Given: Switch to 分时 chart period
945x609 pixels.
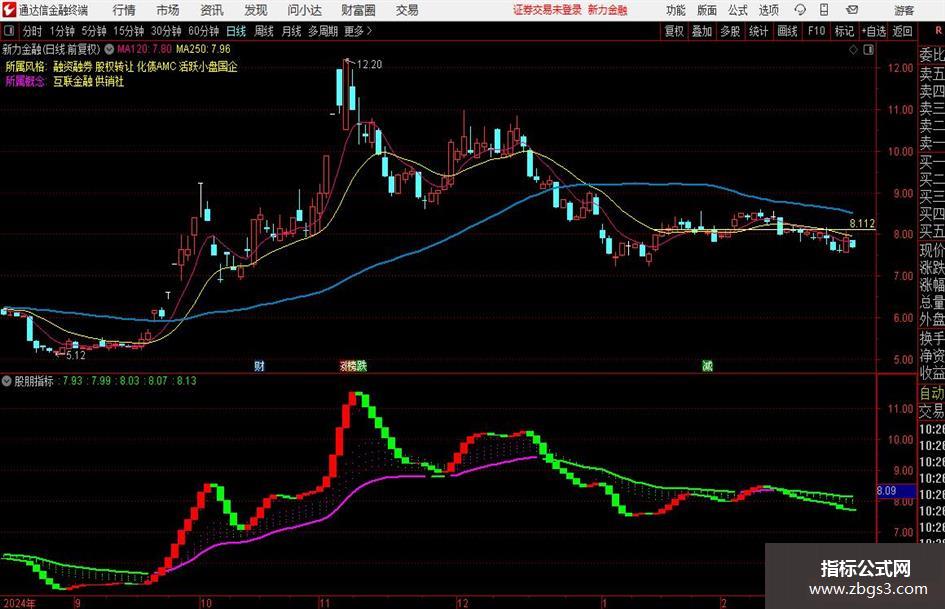Looking at the screenshot, I should 32,31.
